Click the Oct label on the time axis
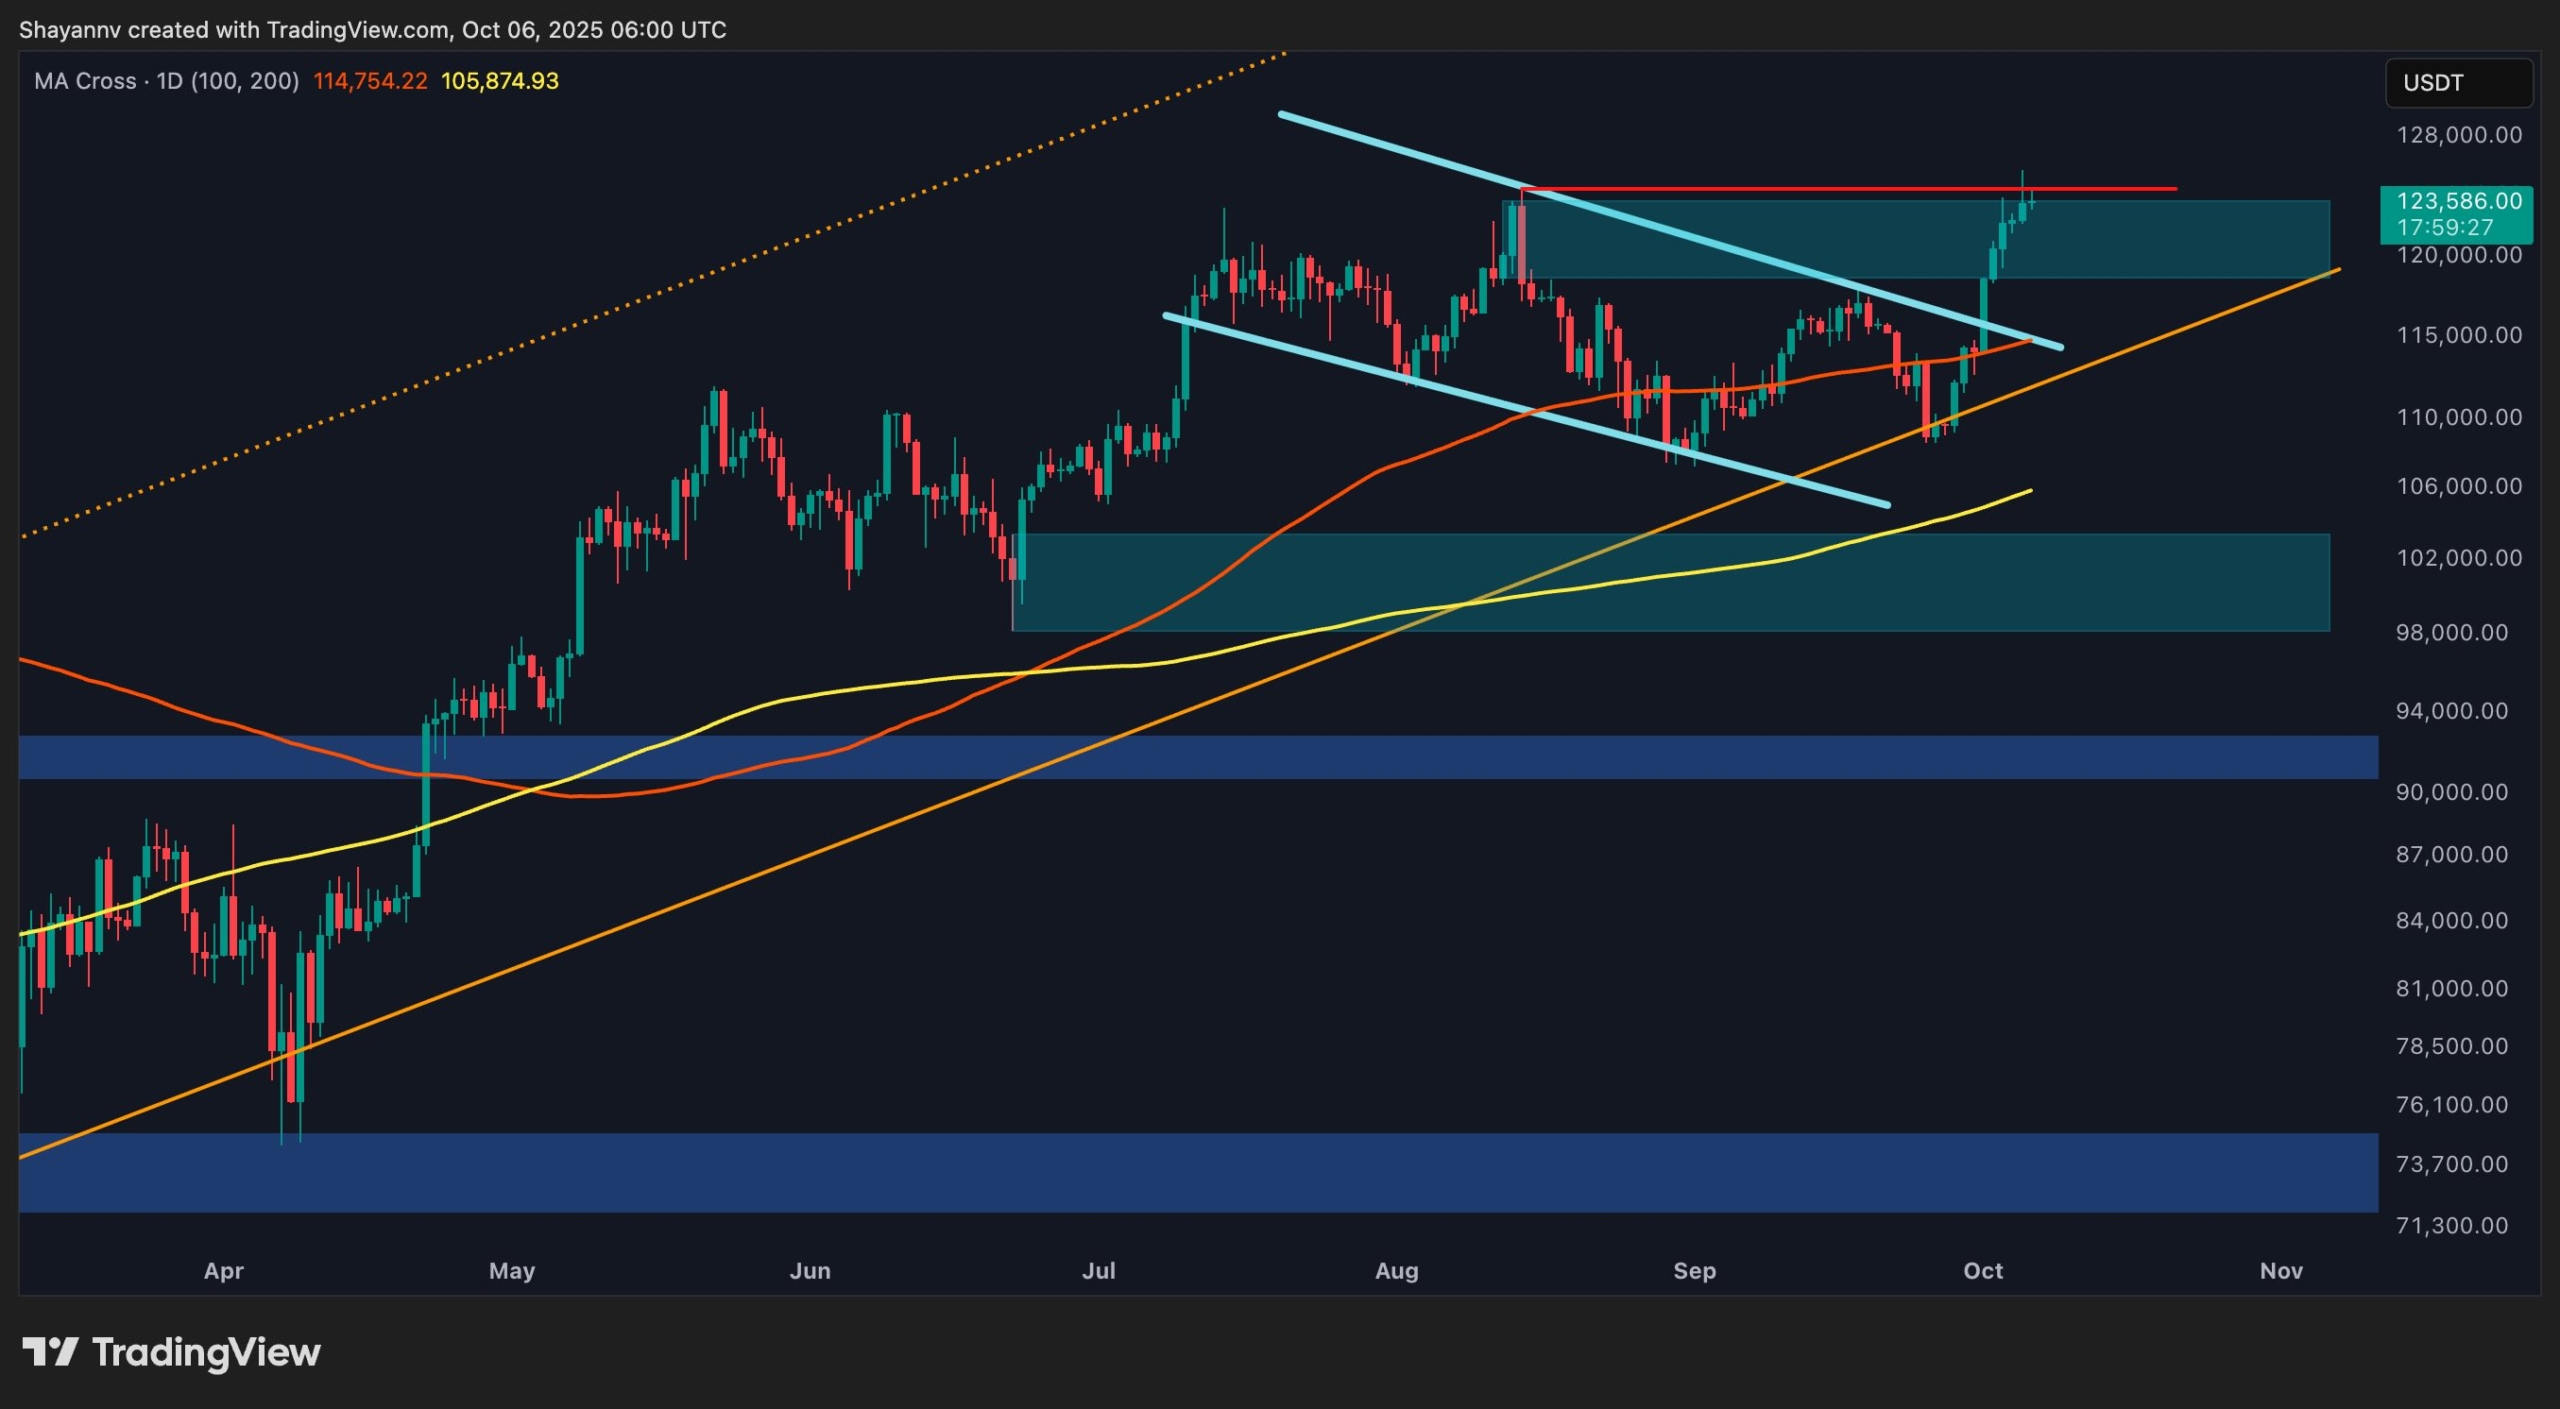This screenshot has width=2560, height=1409. point(1983,1270)
